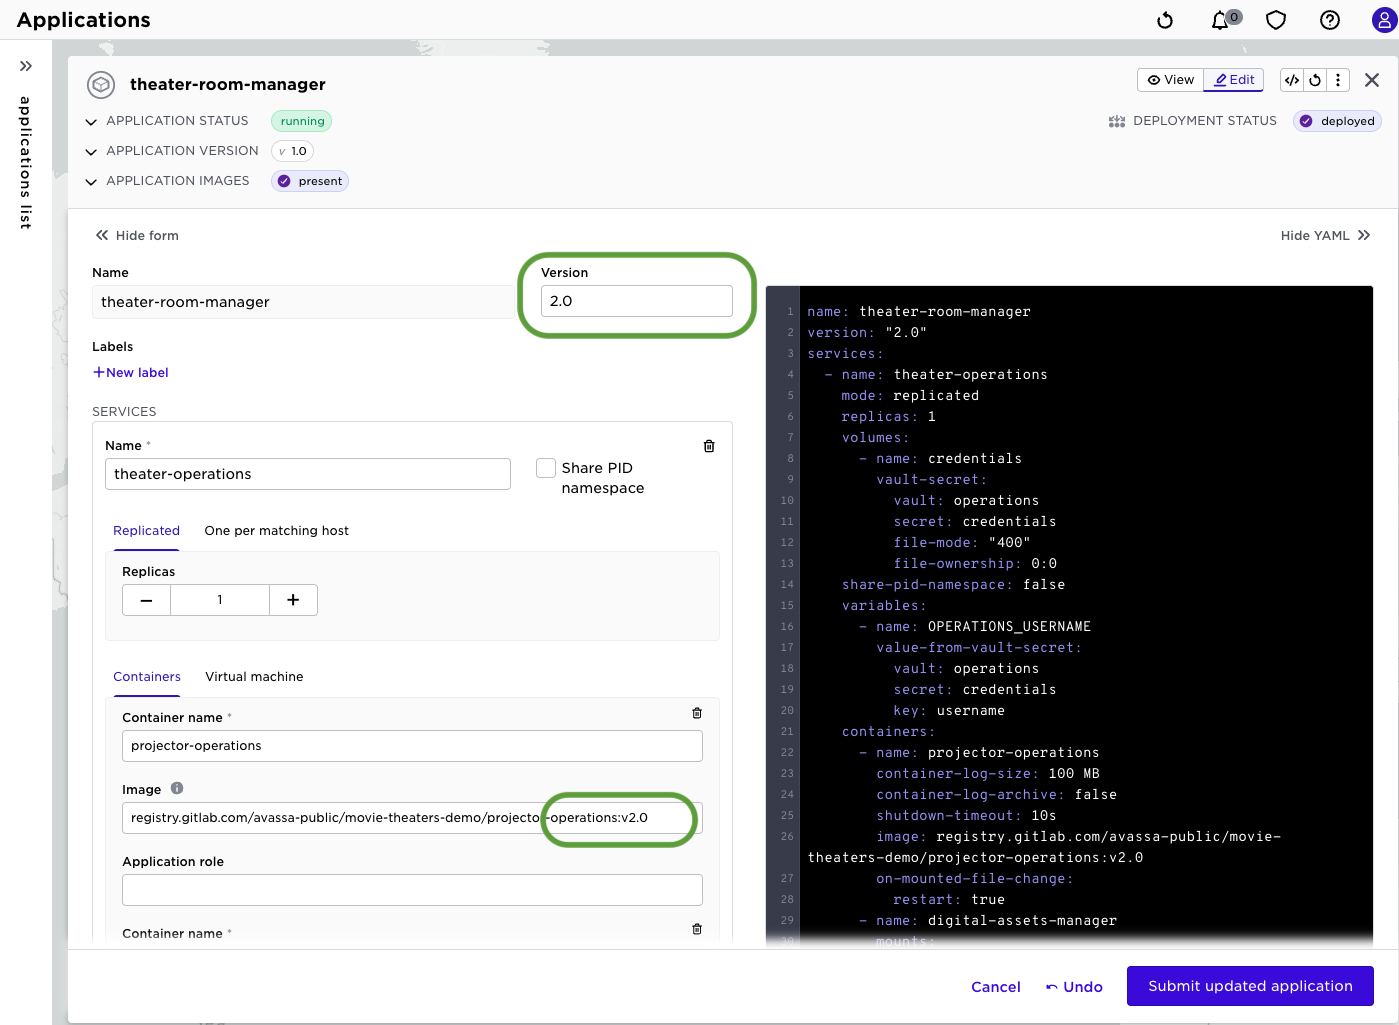Select the One per matching host tab
1399x1025 pixels.
pyautogui.click(x=276, y=531)
